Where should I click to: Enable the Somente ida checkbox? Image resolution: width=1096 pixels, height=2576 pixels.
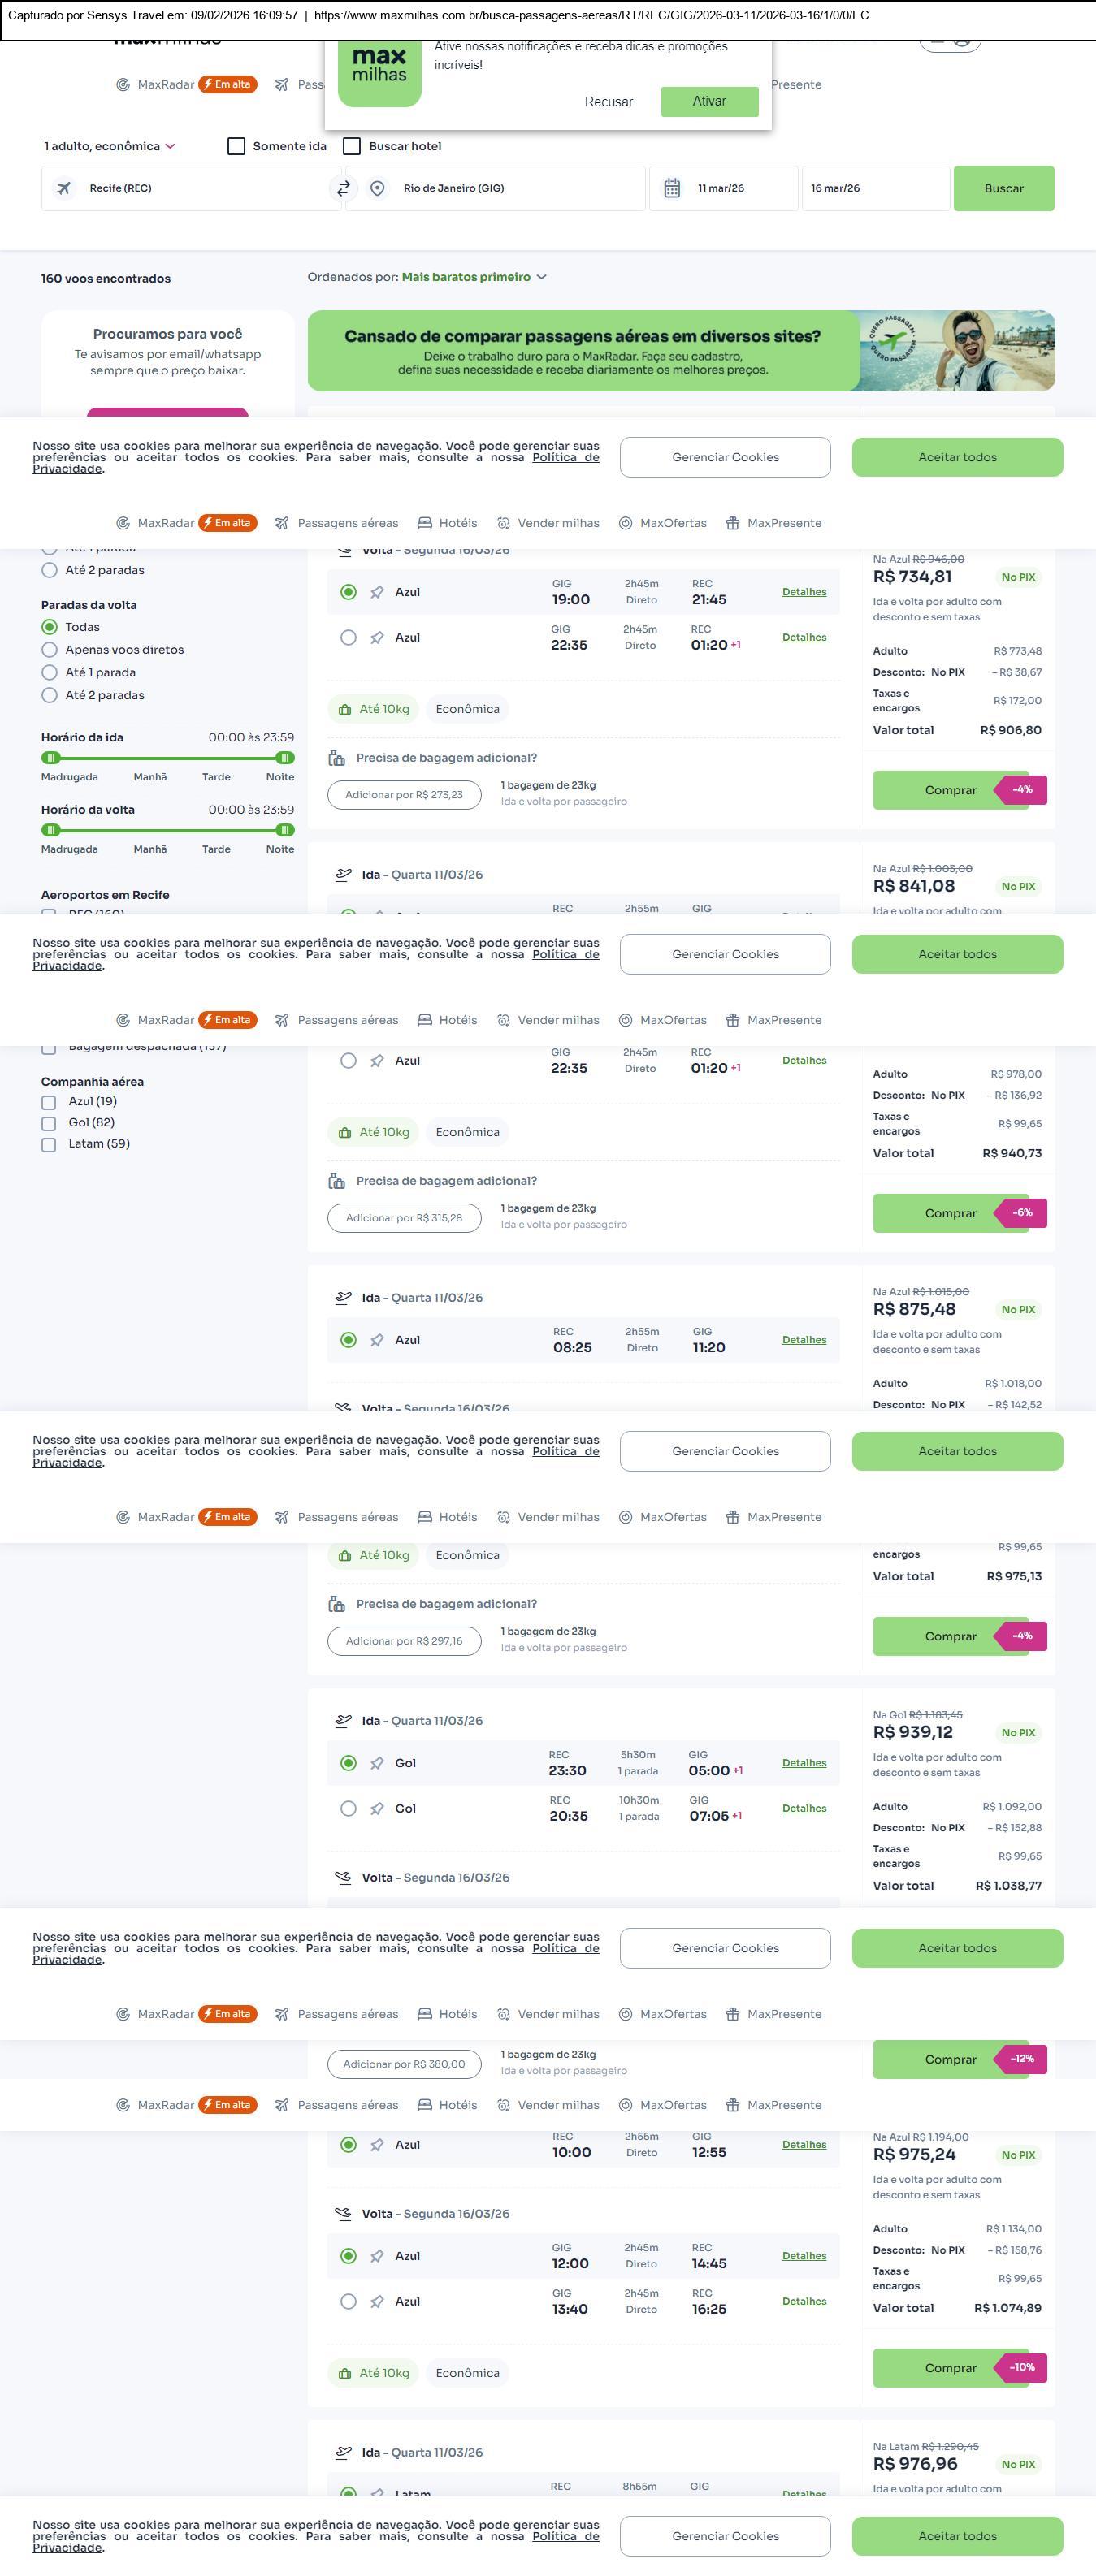point(237,146)
